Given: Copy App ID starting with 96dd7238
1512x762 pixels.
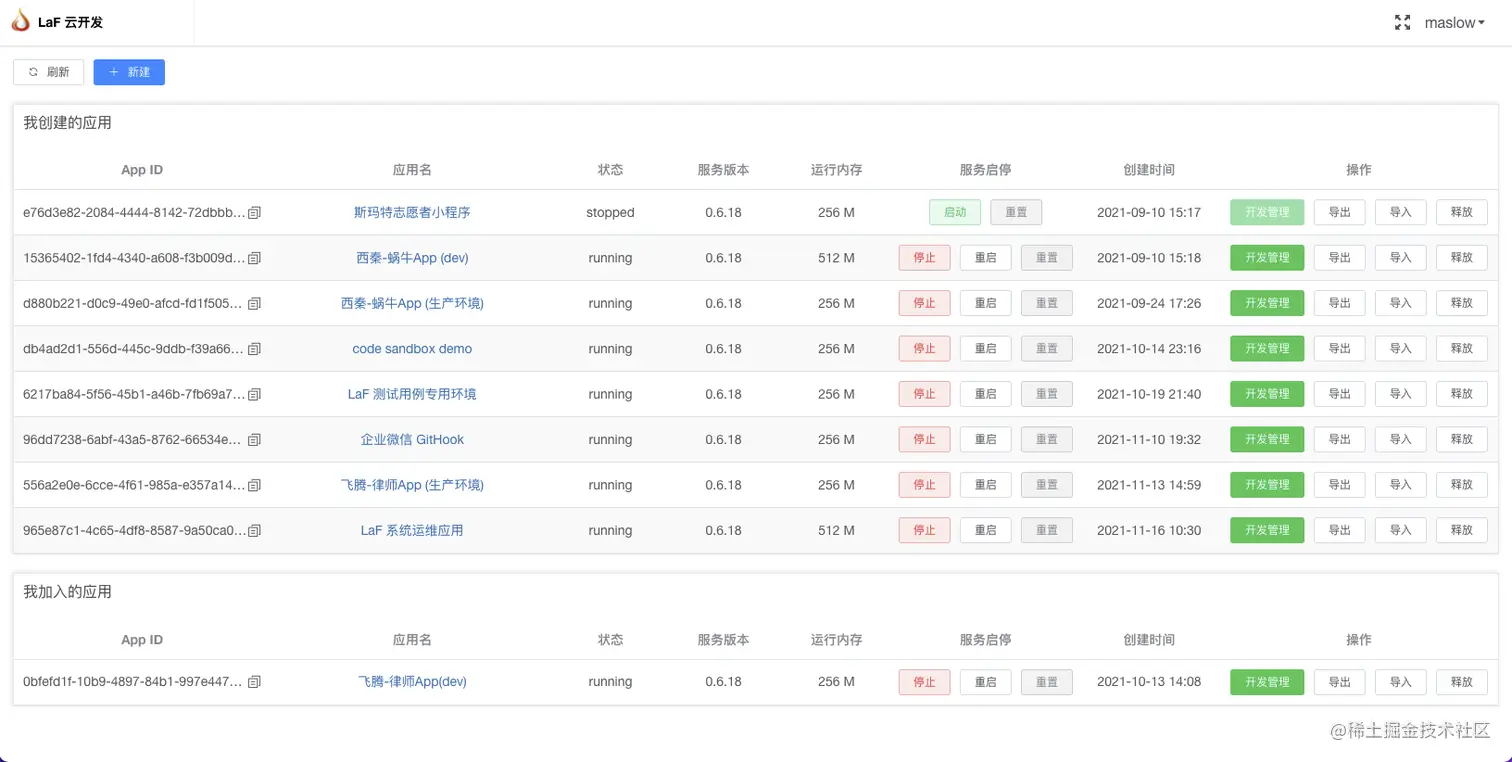Looking at the screenshot, I should coord(254,440).
